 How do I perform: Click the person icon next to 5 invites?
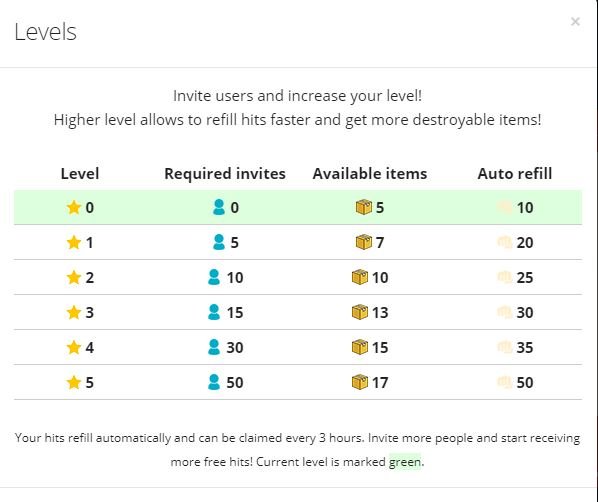click(x=219, y=242)
